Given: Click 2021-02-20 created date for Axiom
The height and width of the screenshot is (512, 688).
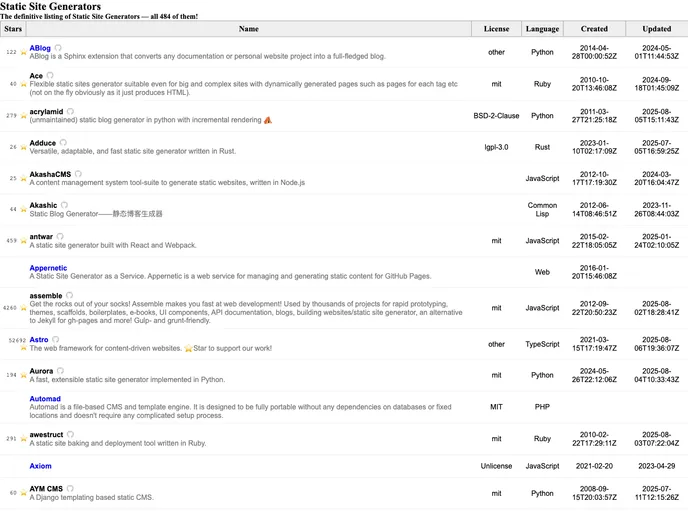Looking at the screenshot, I should tap(594, 466).
